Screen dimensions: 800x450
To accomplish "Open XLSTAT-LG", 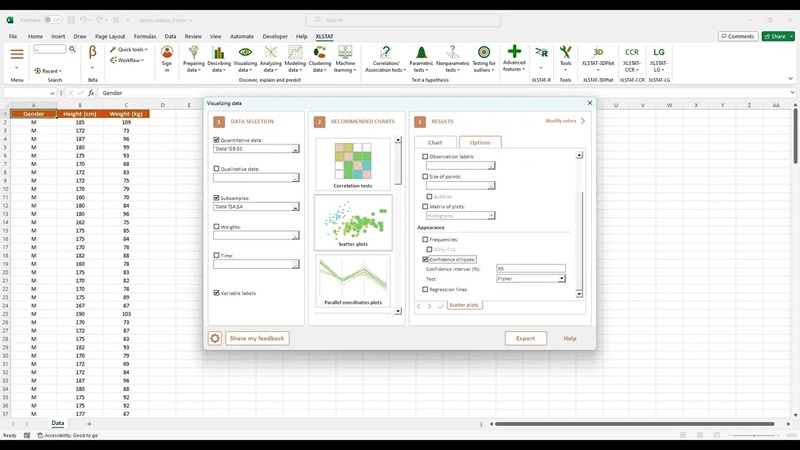I will click(x=659, y=59).
